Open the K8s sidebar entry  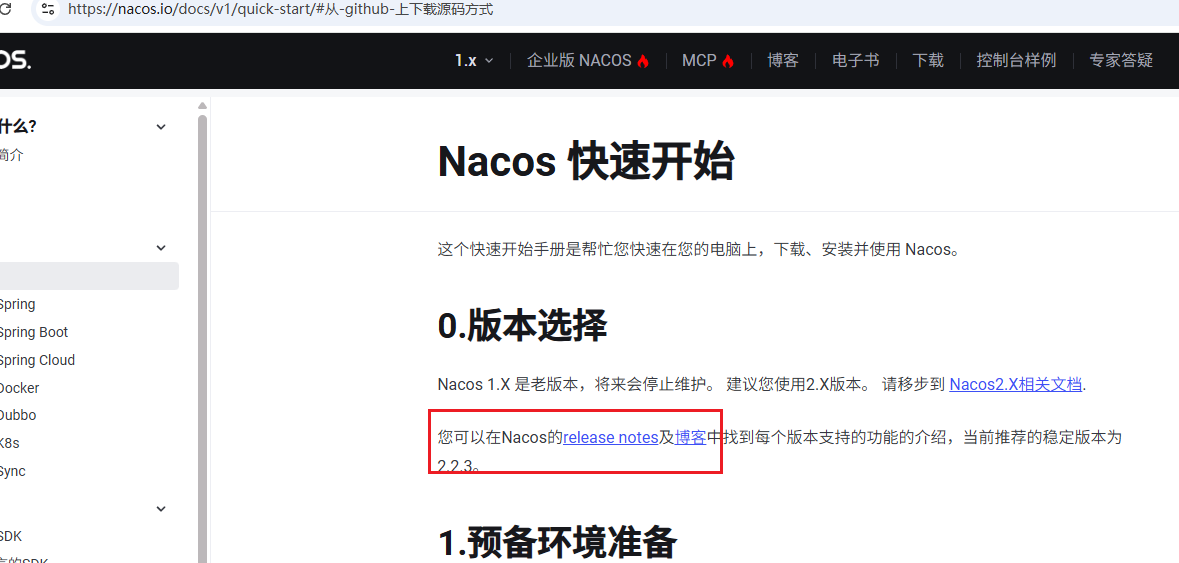10,443
